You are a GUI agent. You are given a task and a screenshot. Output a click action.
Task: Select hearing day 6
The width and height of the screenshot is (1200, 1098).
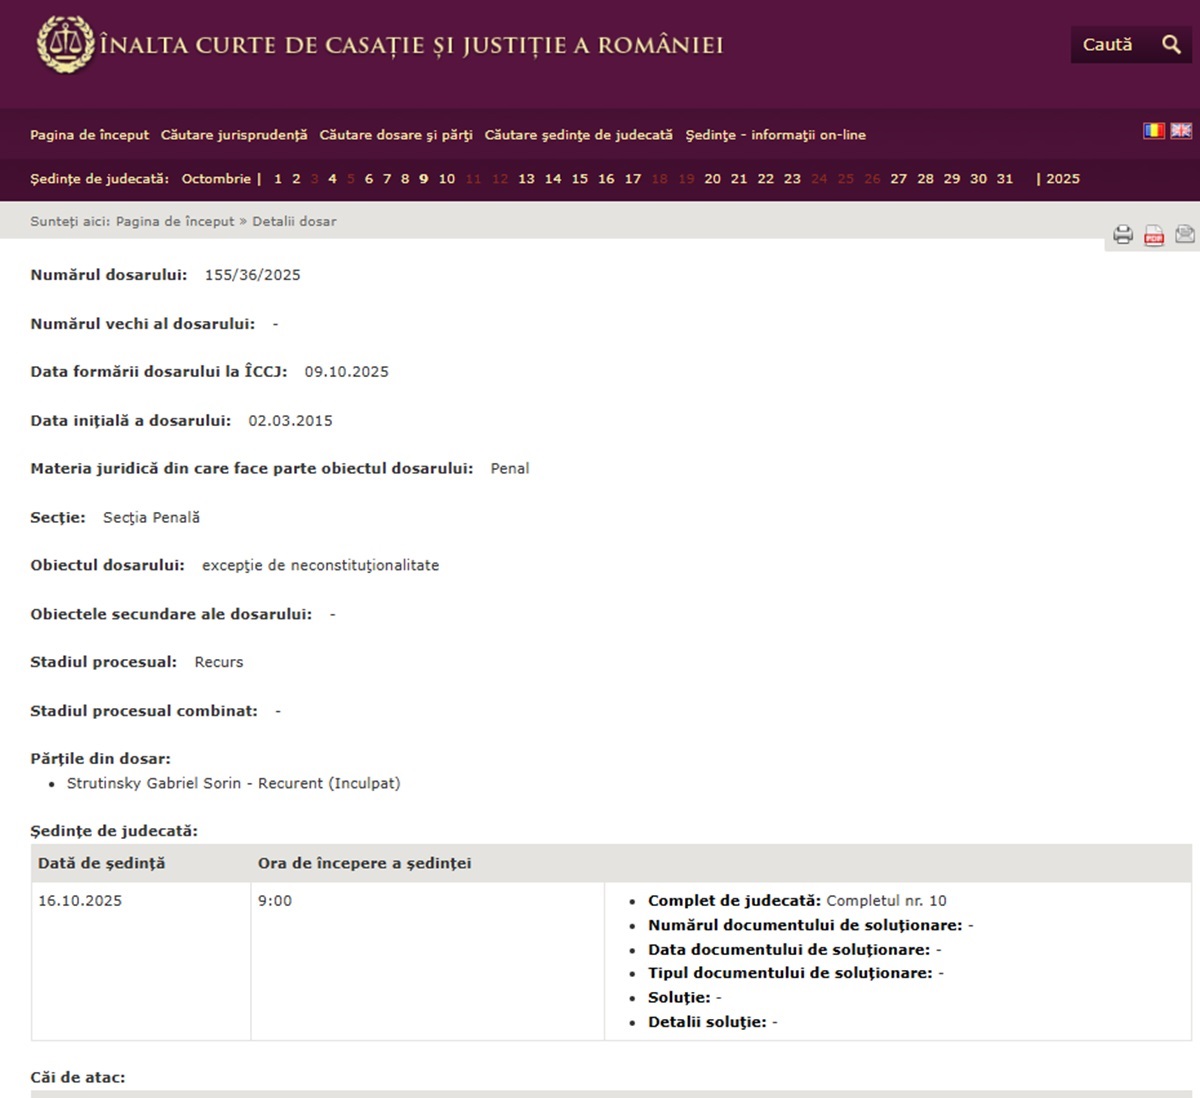coord(369,179)
